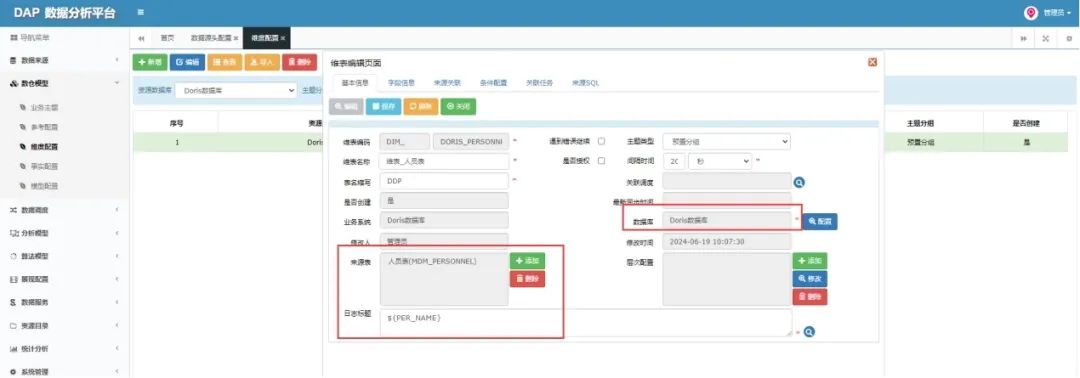Click the orange 导入 button
This screenshot has width=1080, height=378.
point(262,62)
